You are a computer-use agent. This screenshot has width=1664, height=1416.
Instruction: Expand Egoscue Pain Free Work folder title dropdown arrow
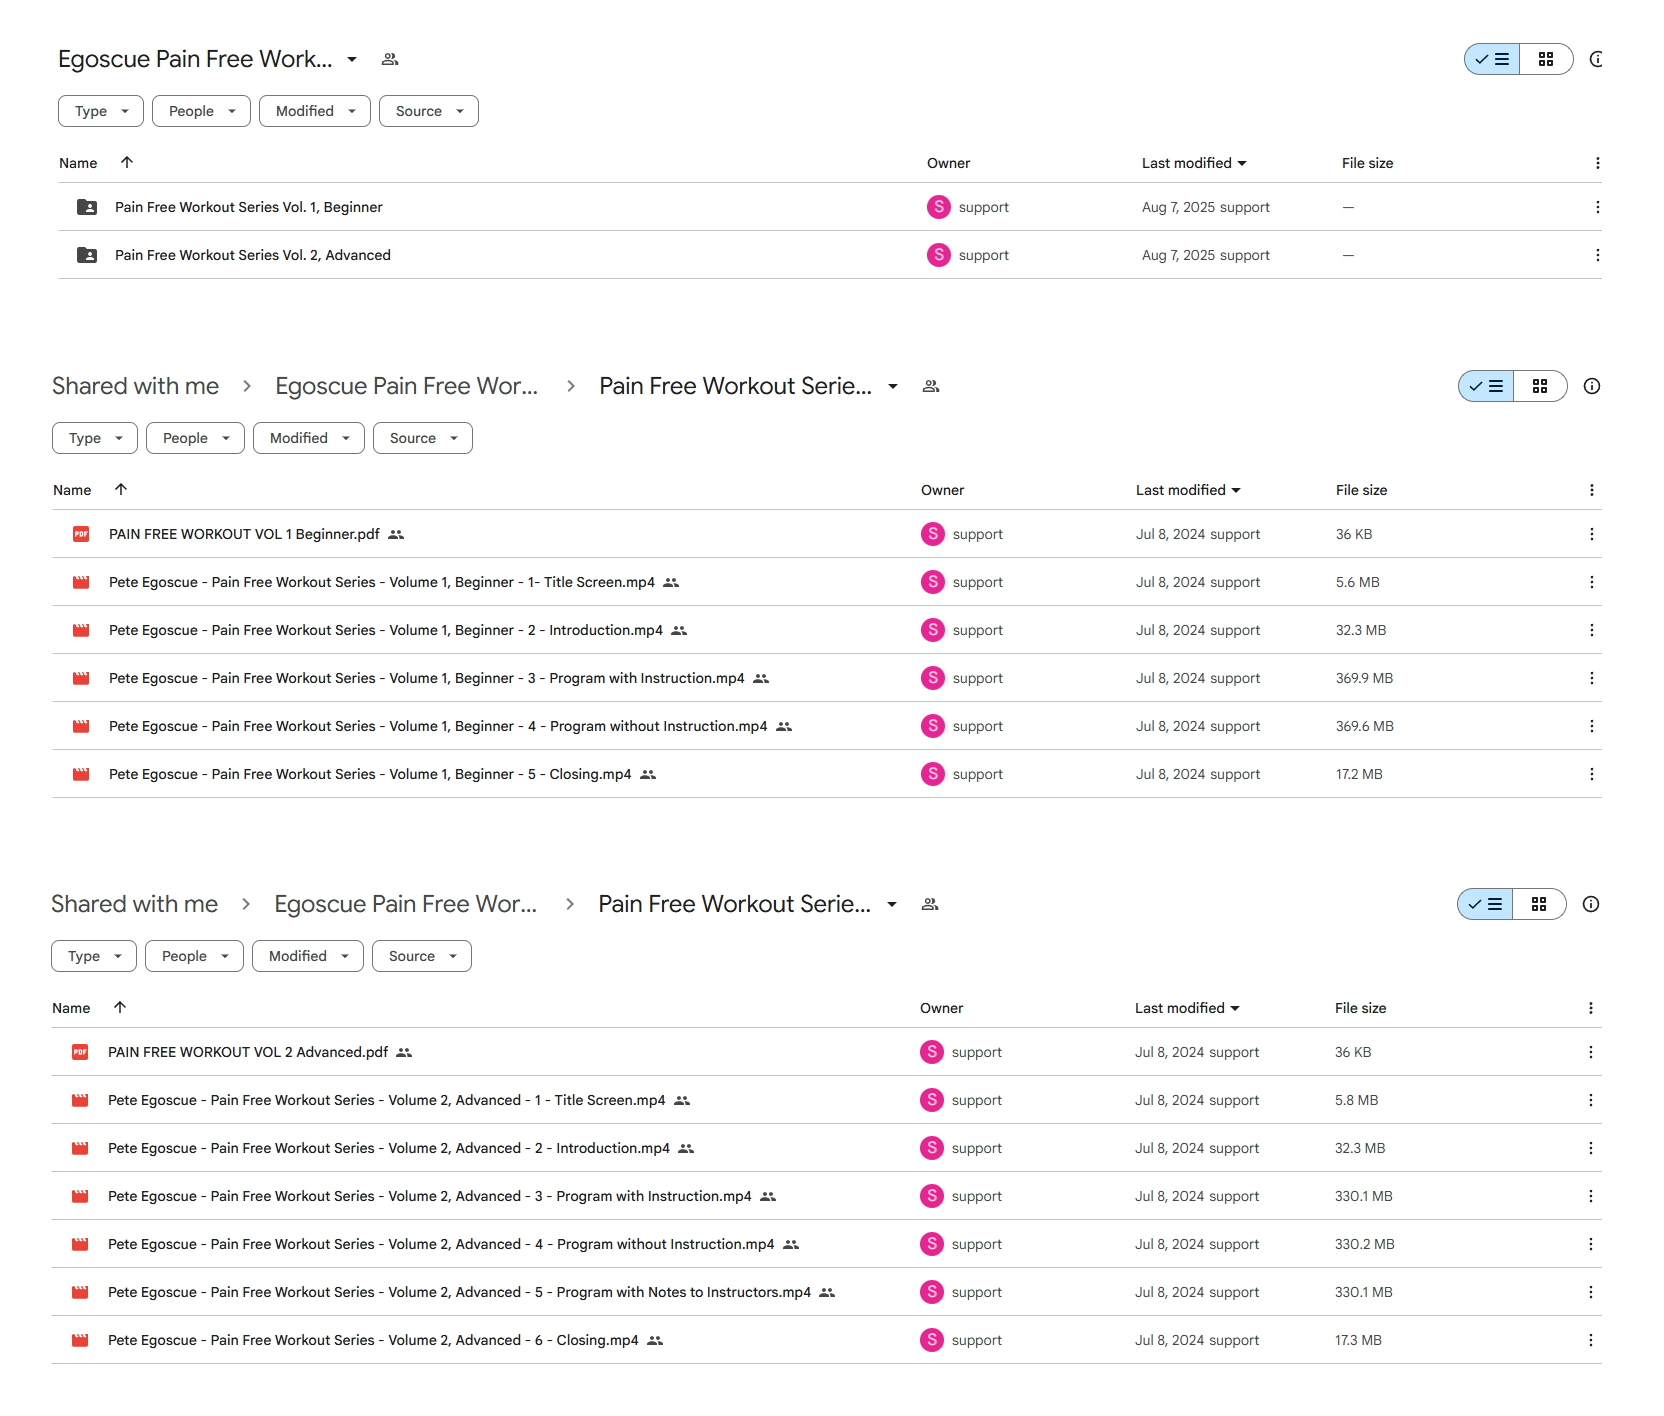click(352, 59)
